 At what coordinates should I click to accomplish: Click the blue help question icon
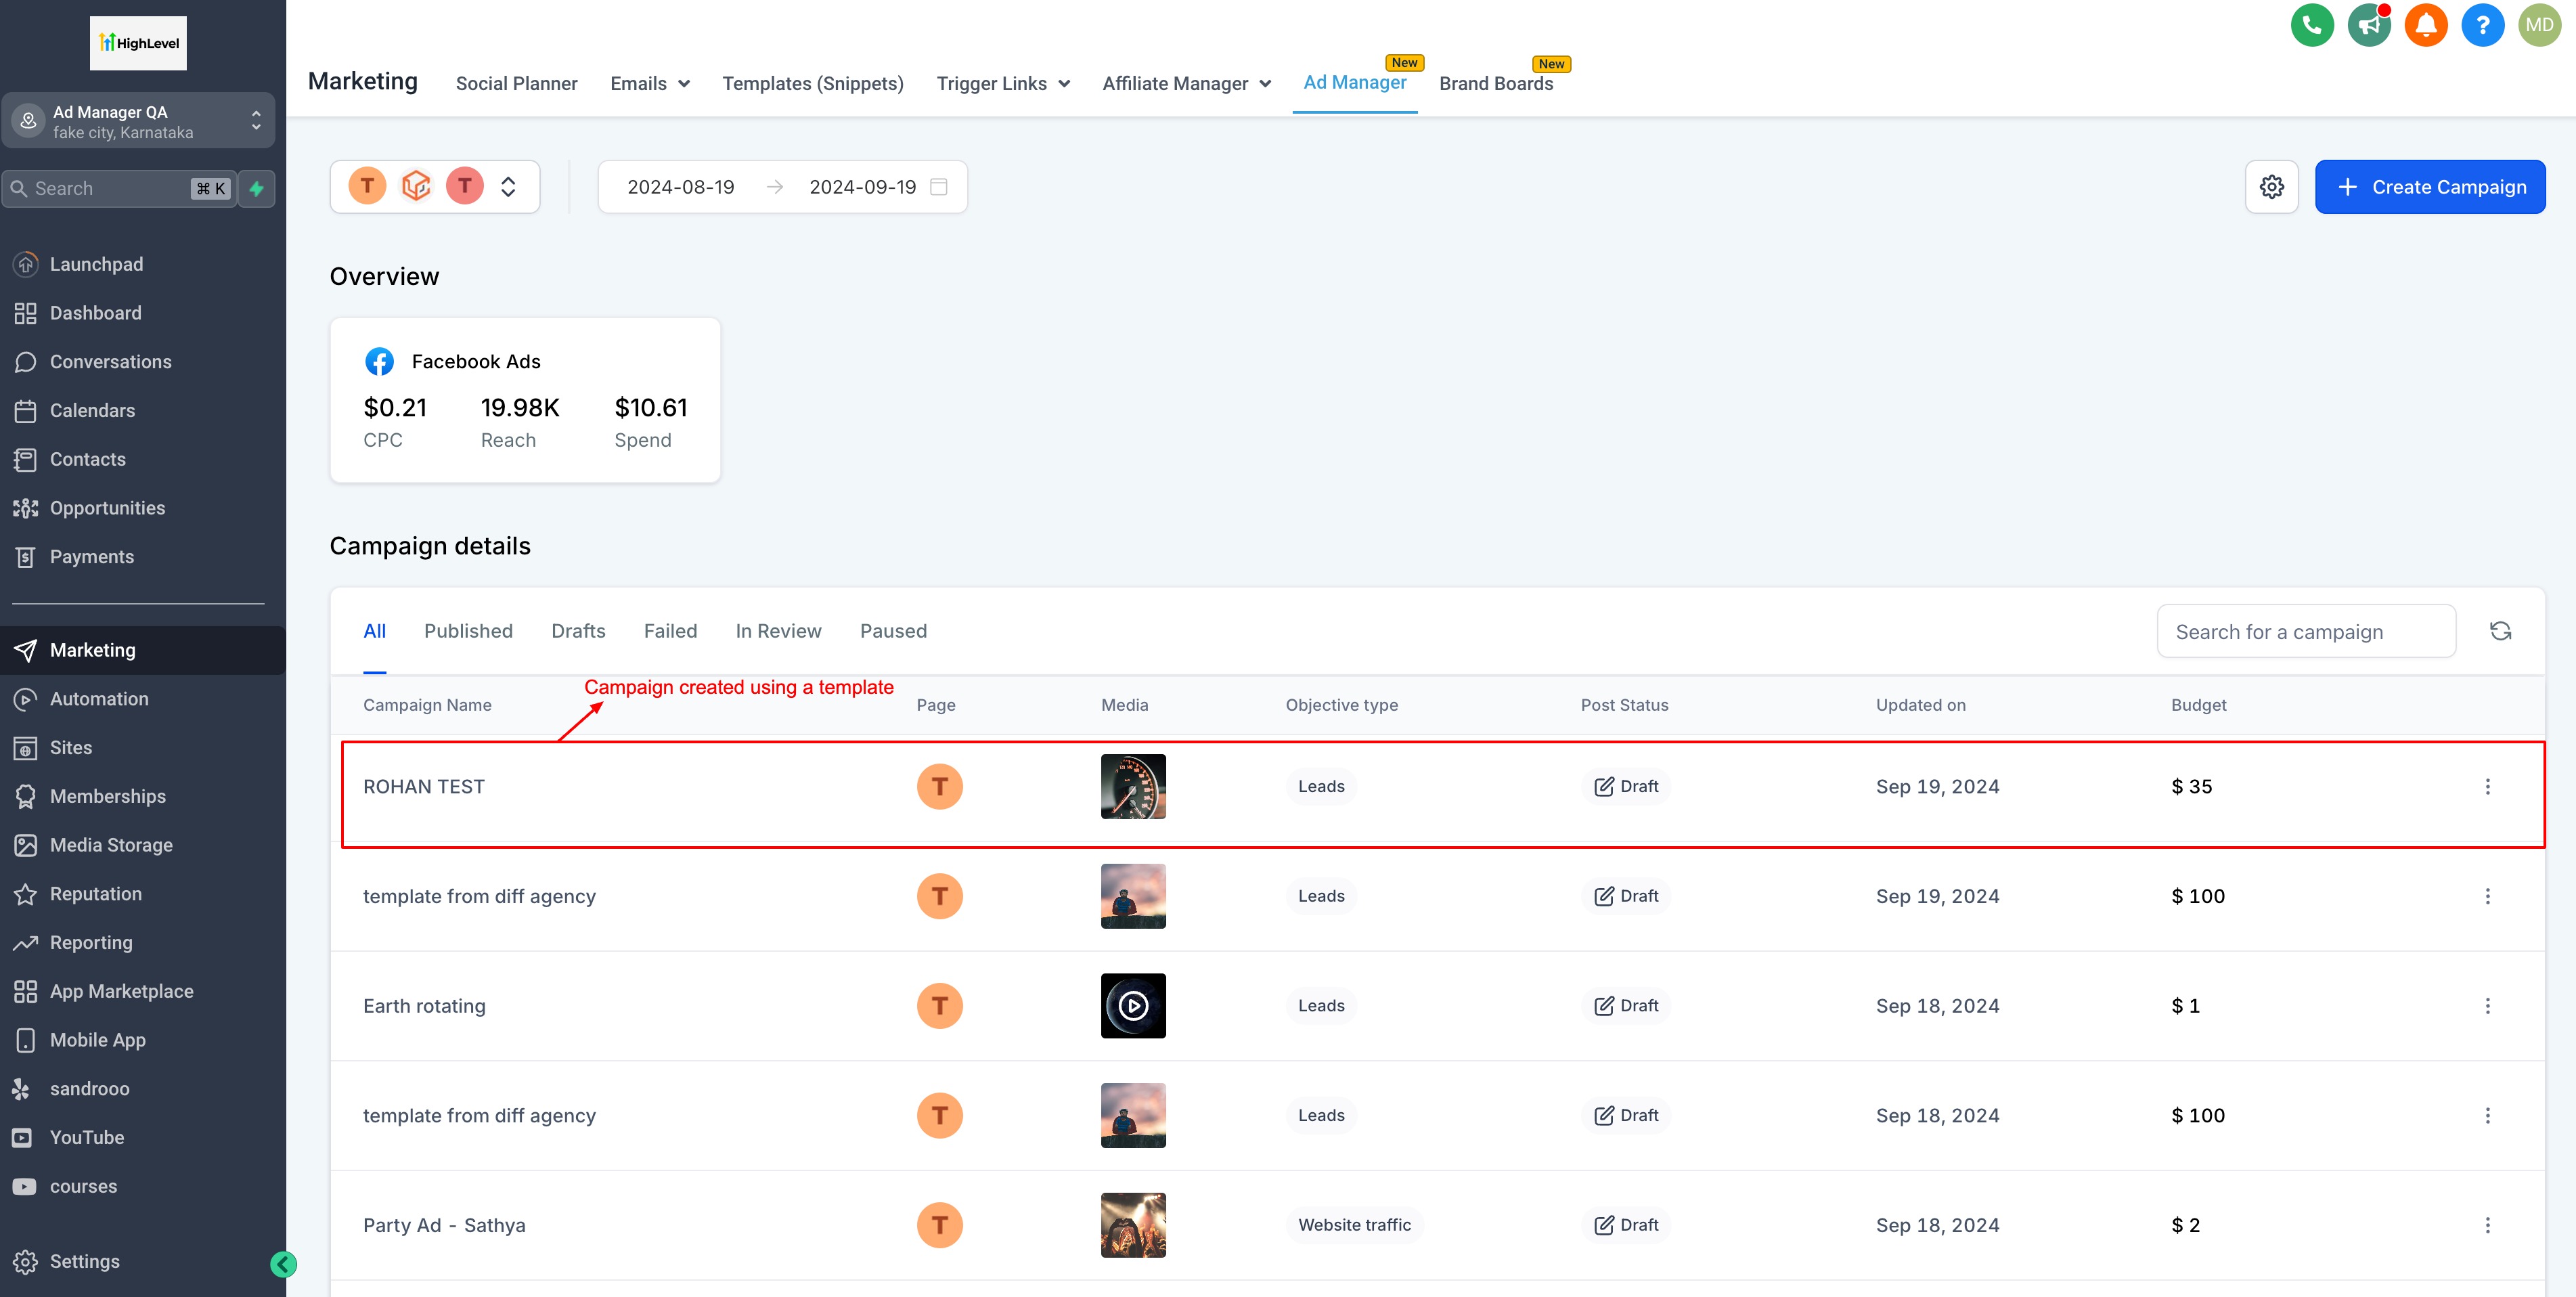click(2482, 26)
